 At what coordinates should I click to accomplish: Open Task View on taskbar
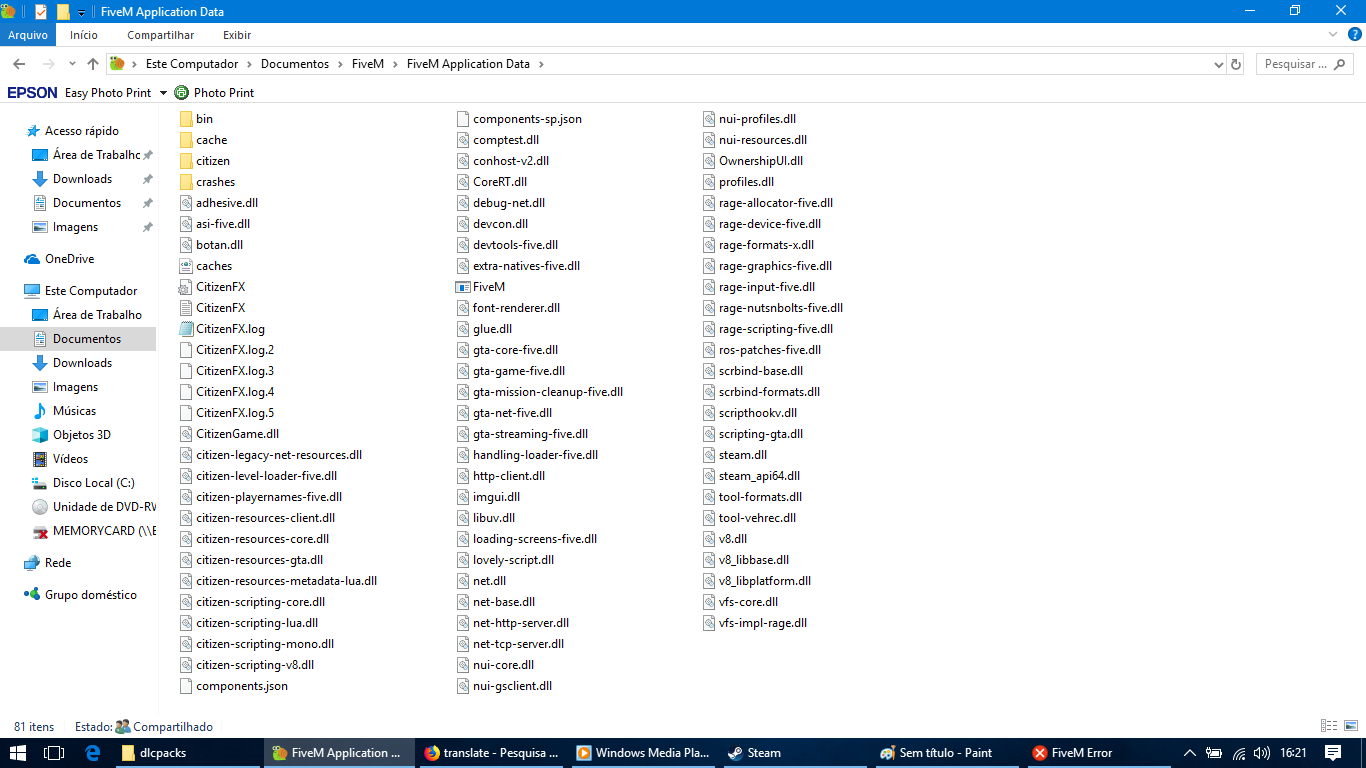pyautogui.click(x=54, y=753)
